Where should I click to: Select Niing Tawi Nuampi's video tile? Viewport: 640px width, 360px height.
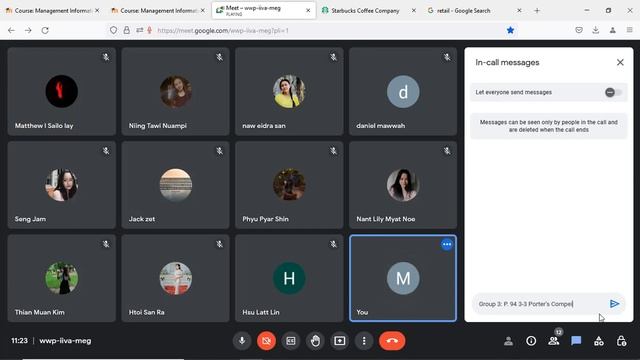[x=176, y=91]
